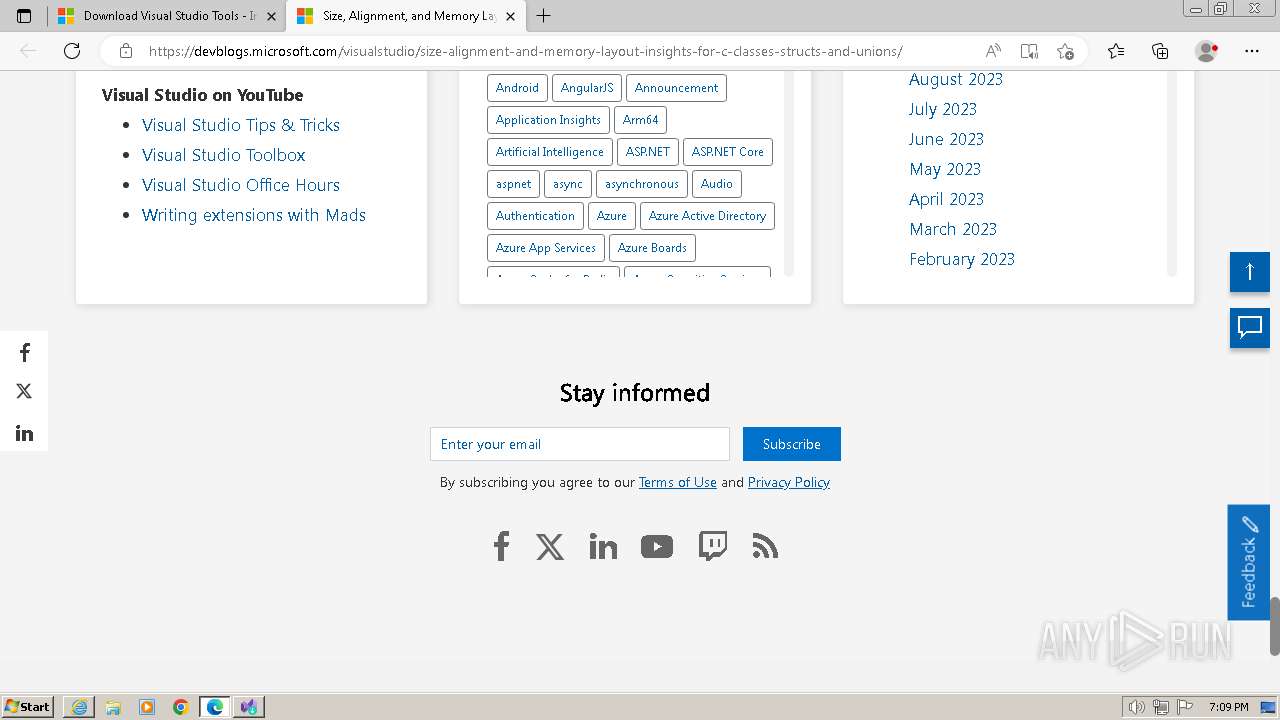This screenshot has width=1280, height=720.
Task: Switch to Download Visual Studio Tools tab
Action: pos(166,16)
